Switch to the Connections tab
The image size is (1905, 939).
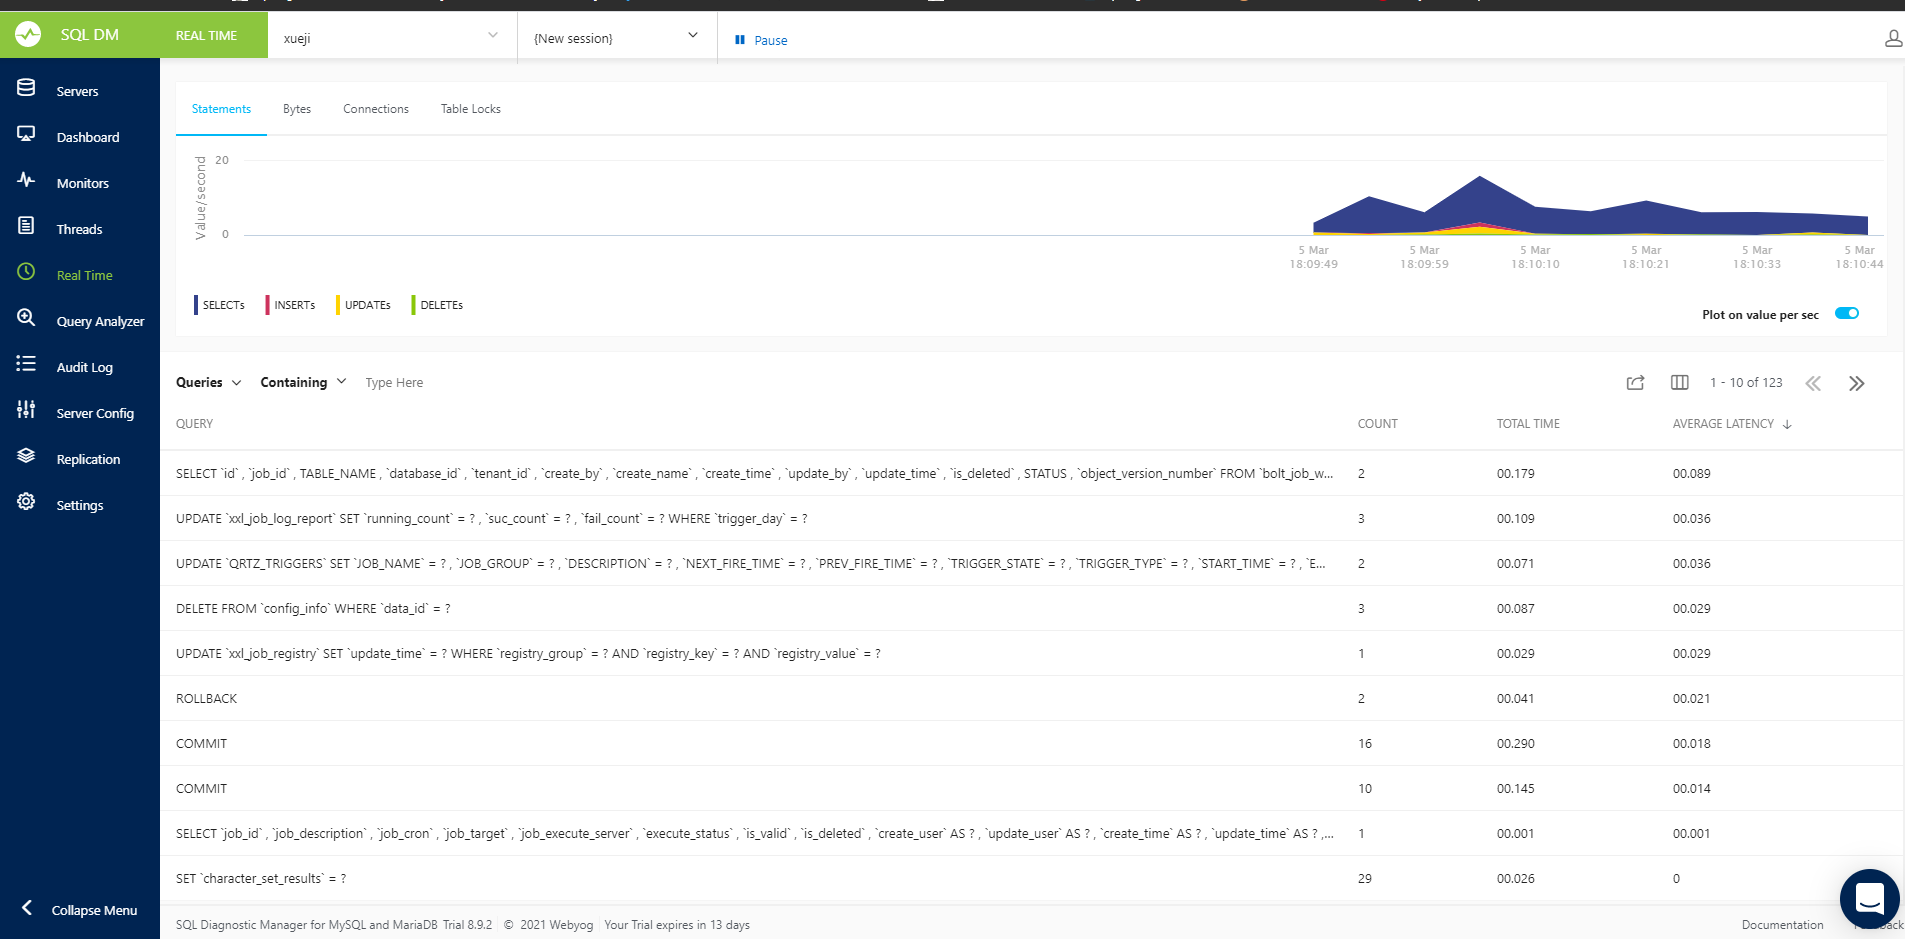[375, 109]
